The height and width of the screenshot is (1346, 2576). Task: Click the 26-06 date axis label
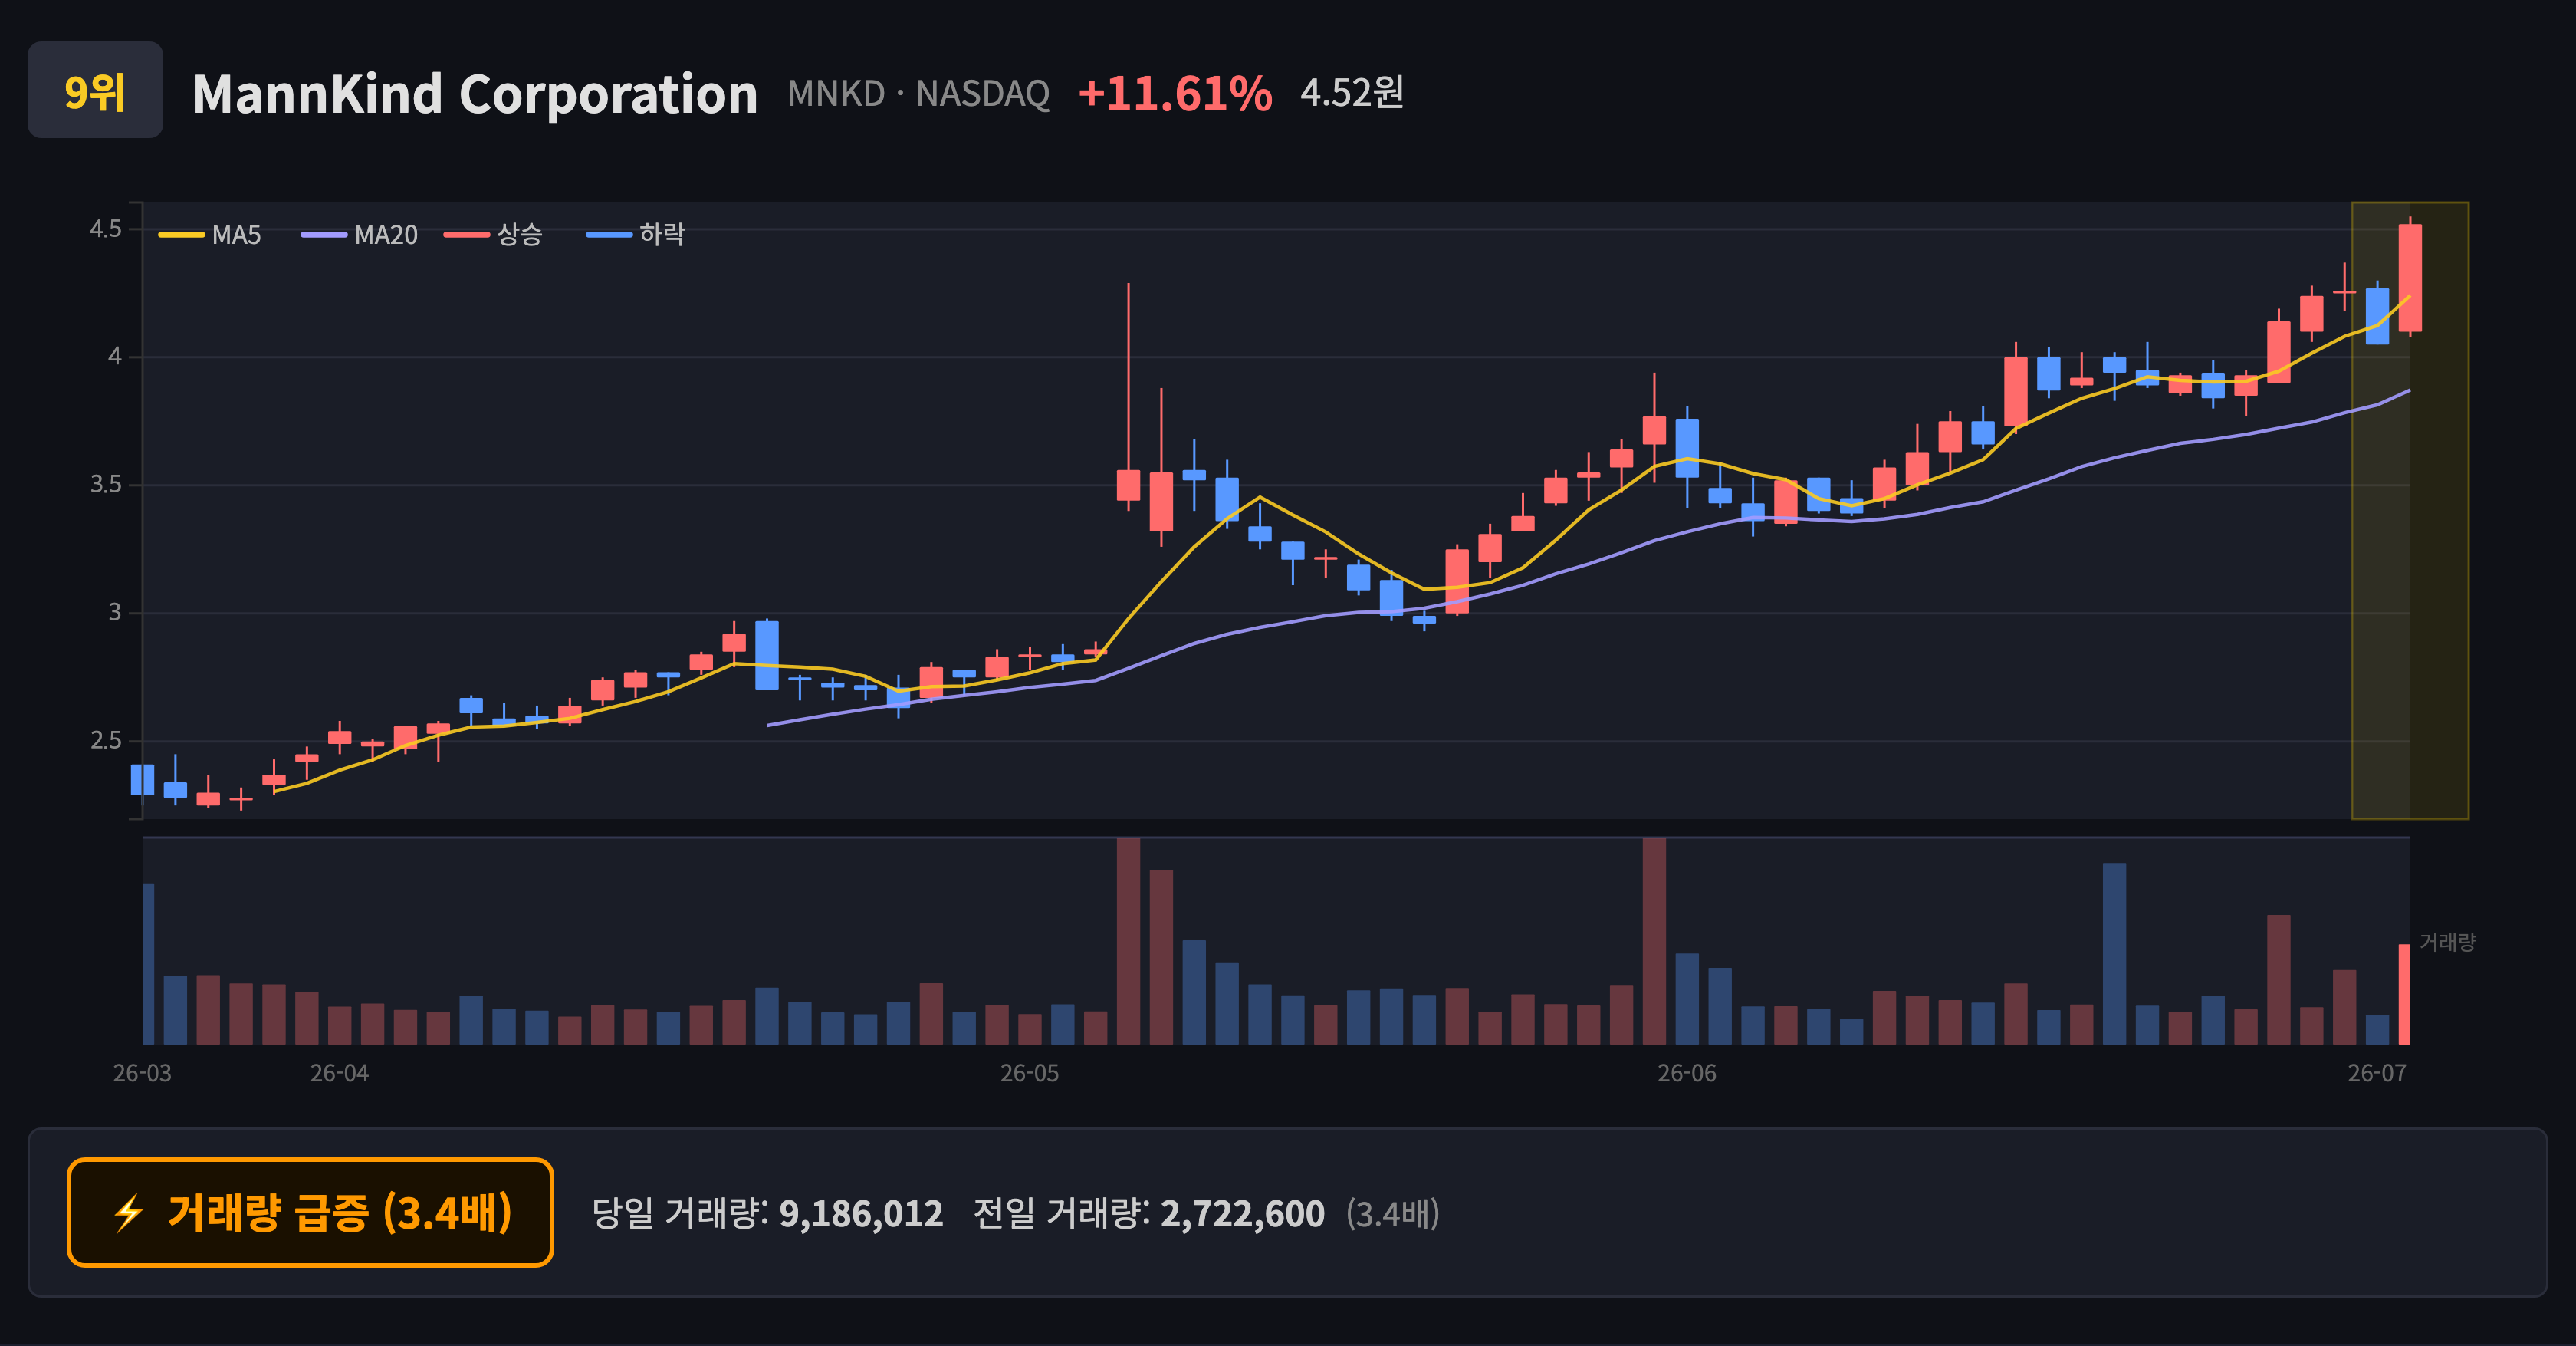1686,1074
